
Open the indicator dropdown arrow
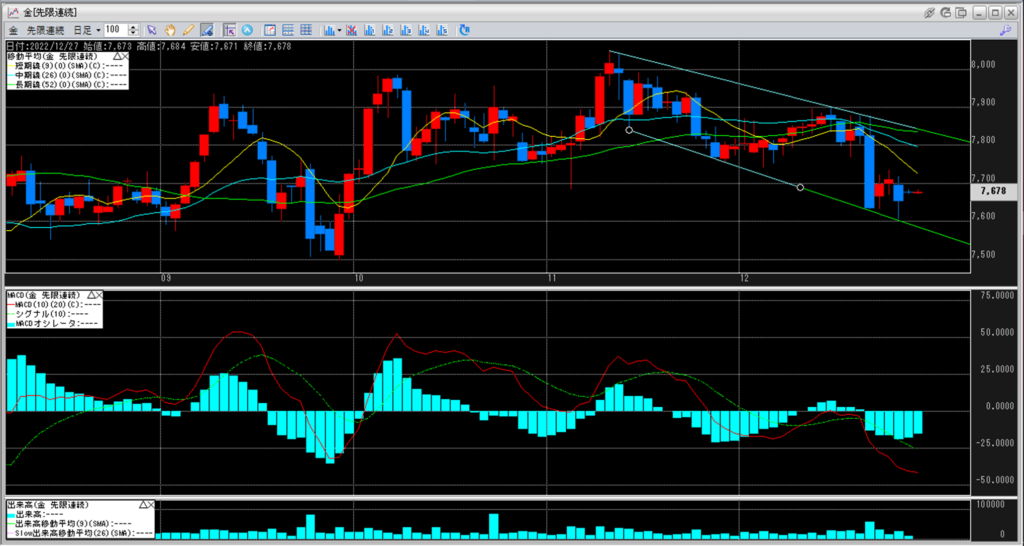tap(339, 30)
